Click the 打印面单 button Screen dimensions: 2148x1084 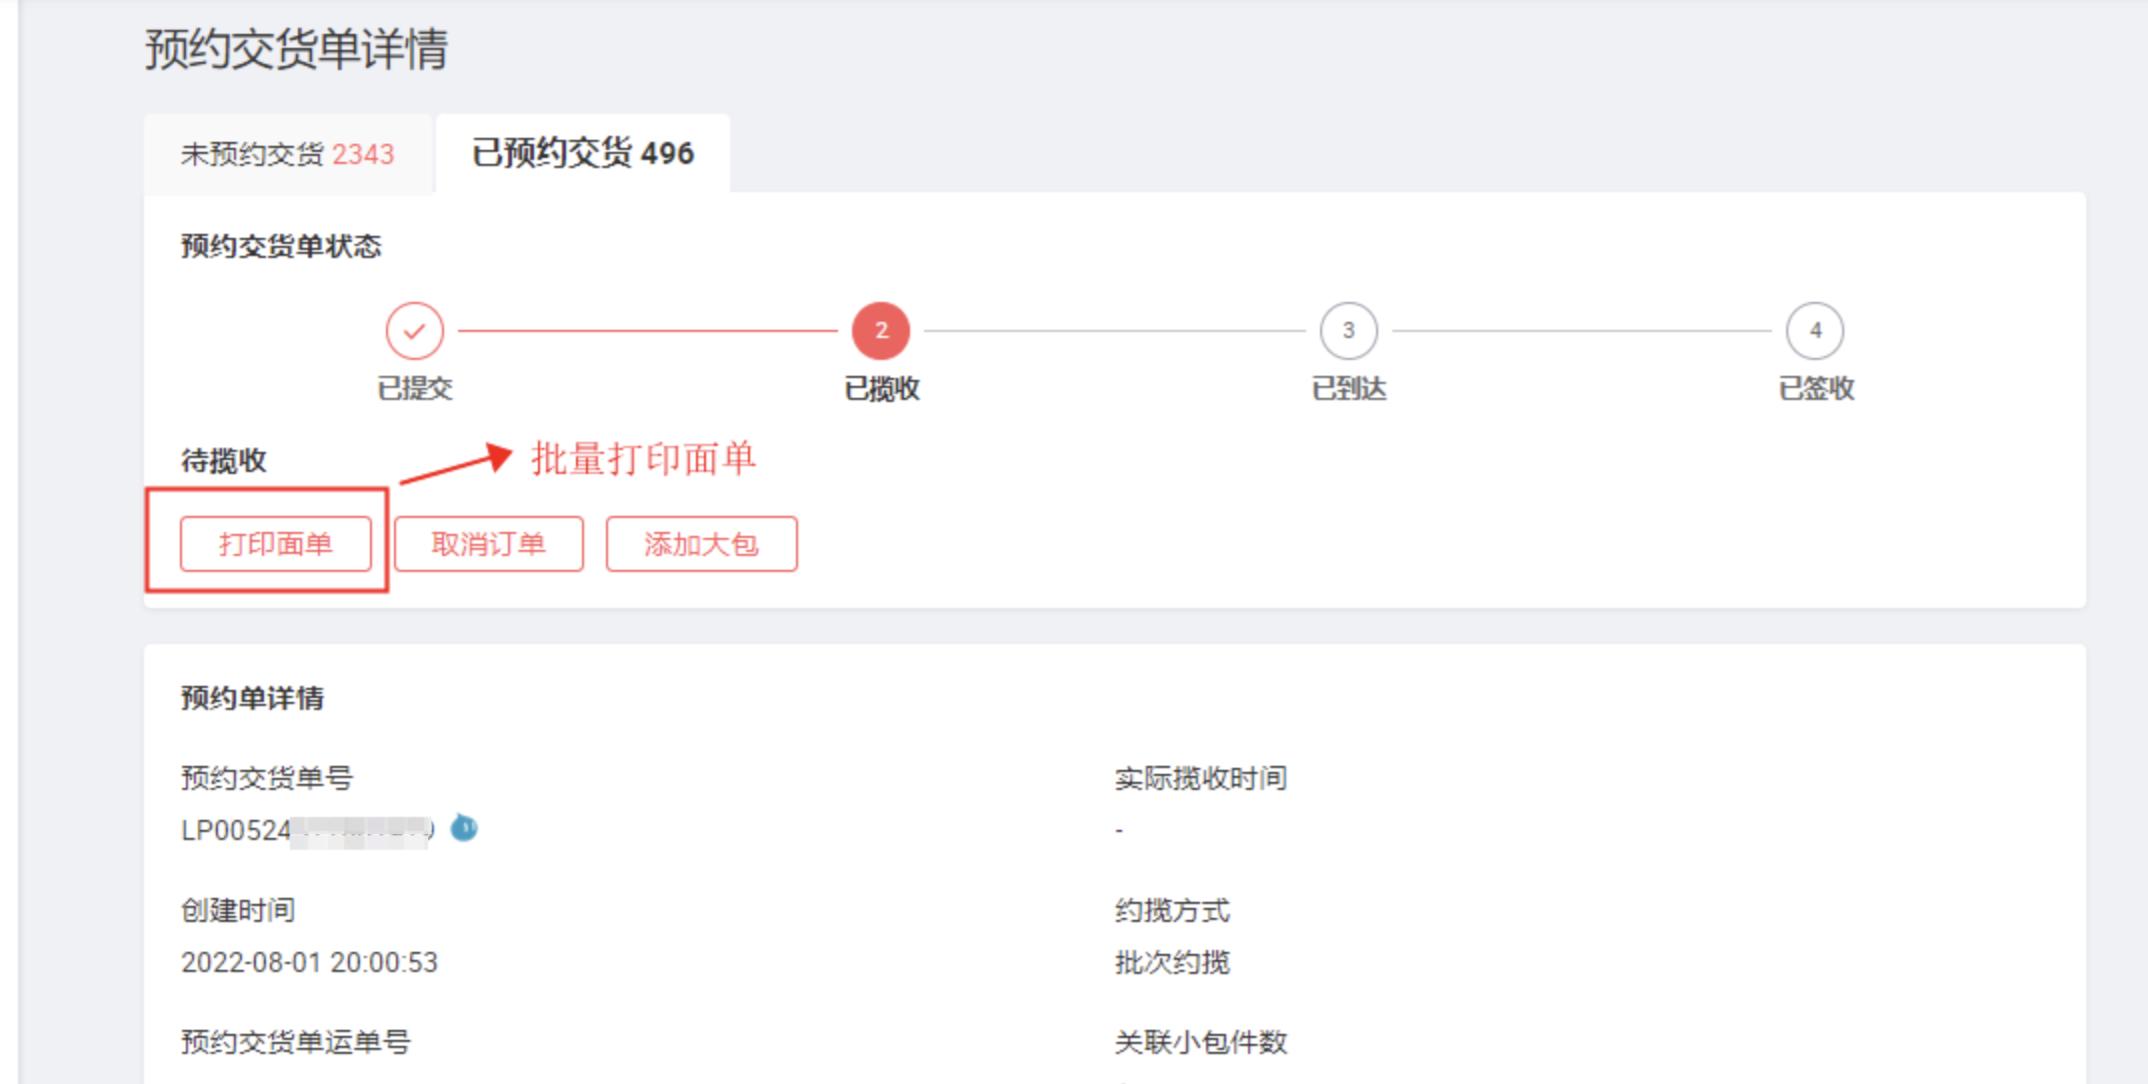point(278,543)
